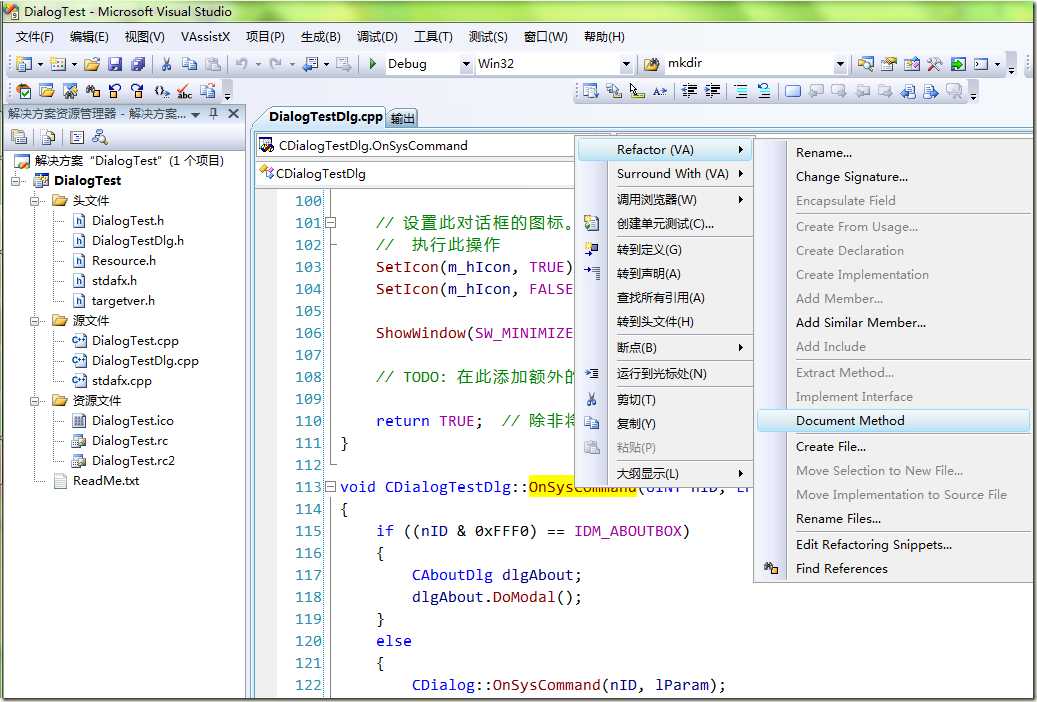This screenshot has height=702, width=1037.
Task: Open the Toolbox hammer-and-wrench icon
Action: pyautogui.click(x=934, y=64)
